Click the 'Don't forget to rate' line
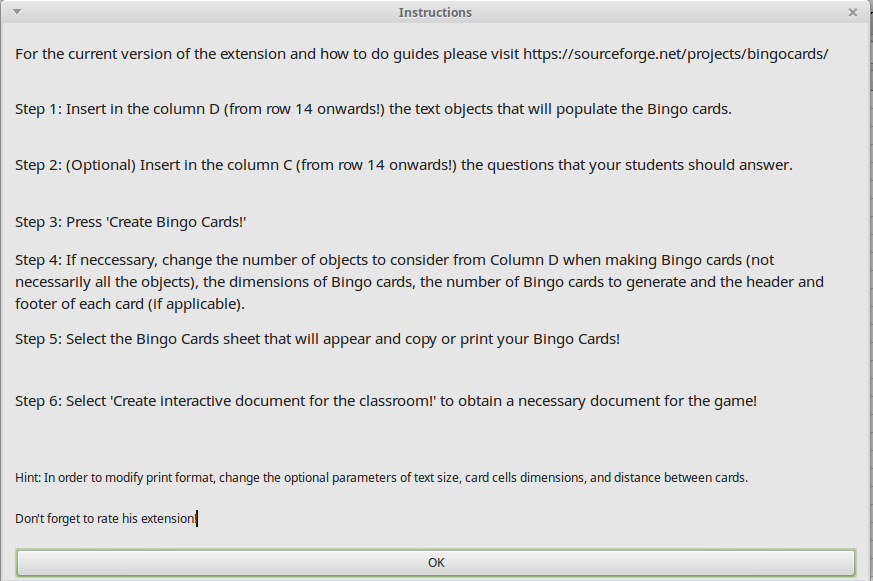This screenshot has height=581, width=873. coord(106,519)
